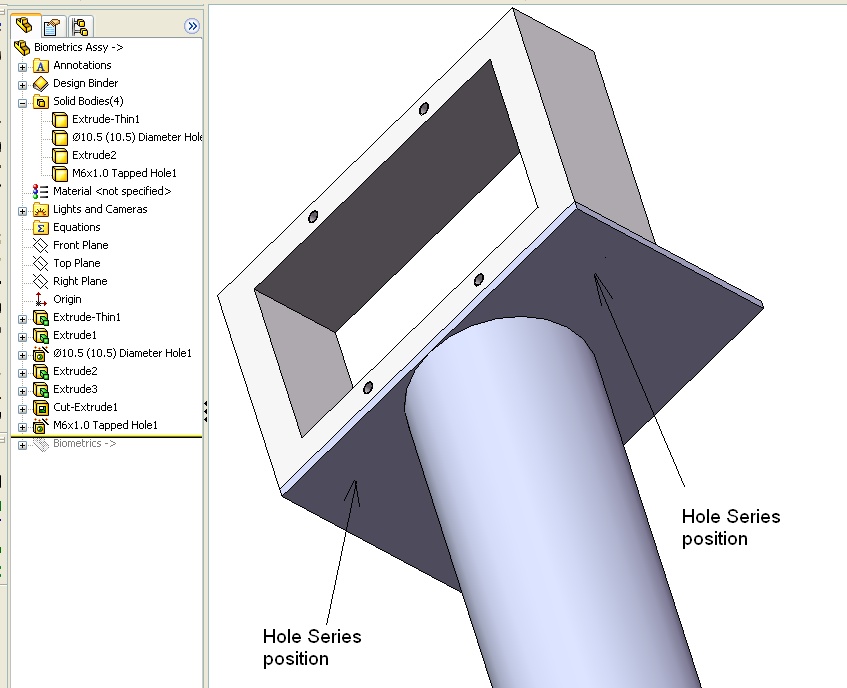Click the Extrude1 feature icon
The image size is (847, 688).
coord(41,335)
